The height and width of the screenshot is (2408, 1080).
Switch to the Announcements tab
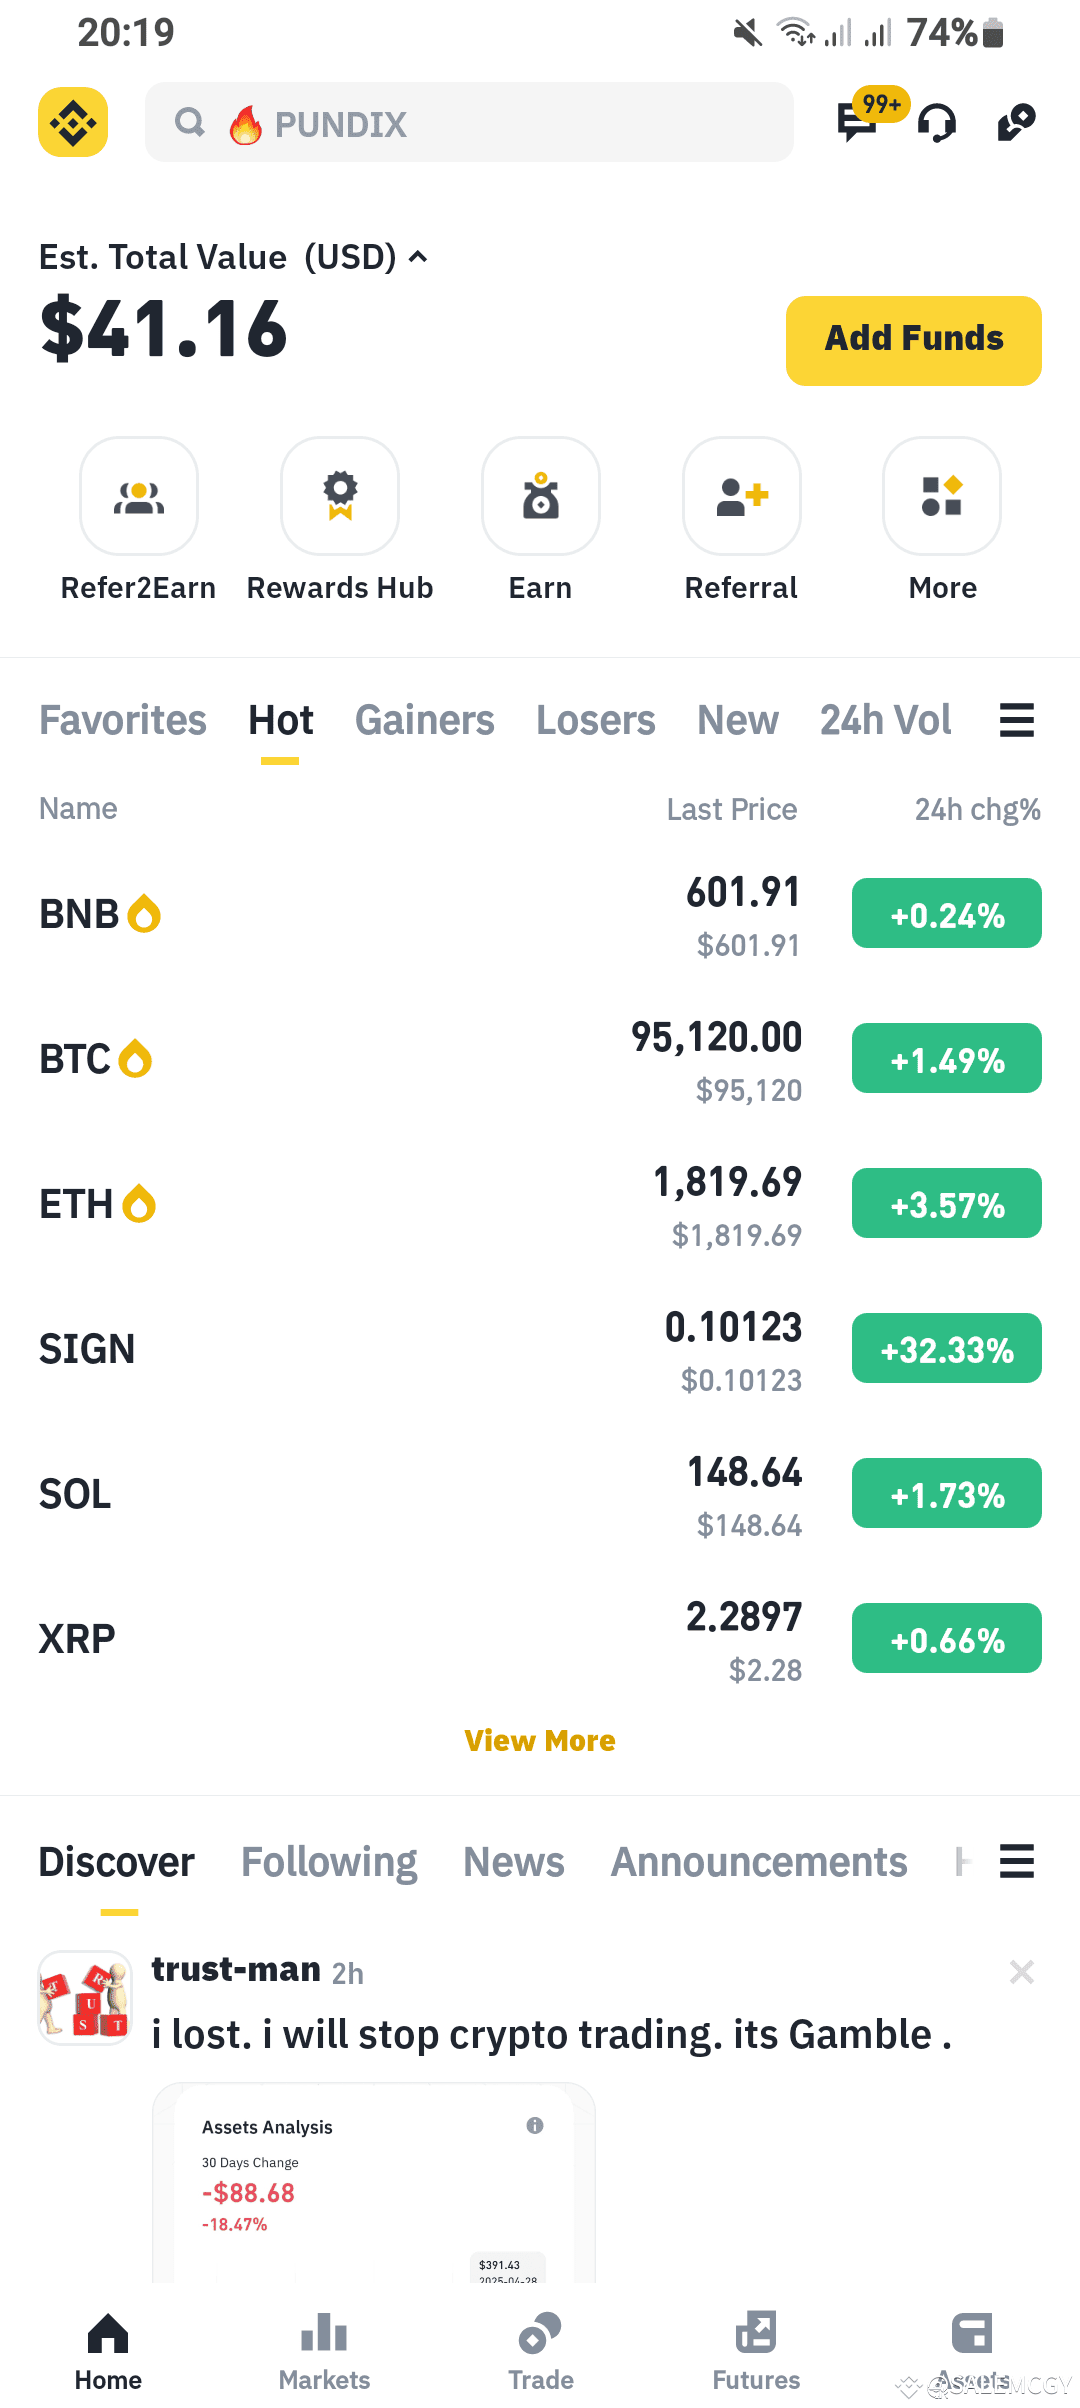pyautogui.click(x=759, y=1862)
